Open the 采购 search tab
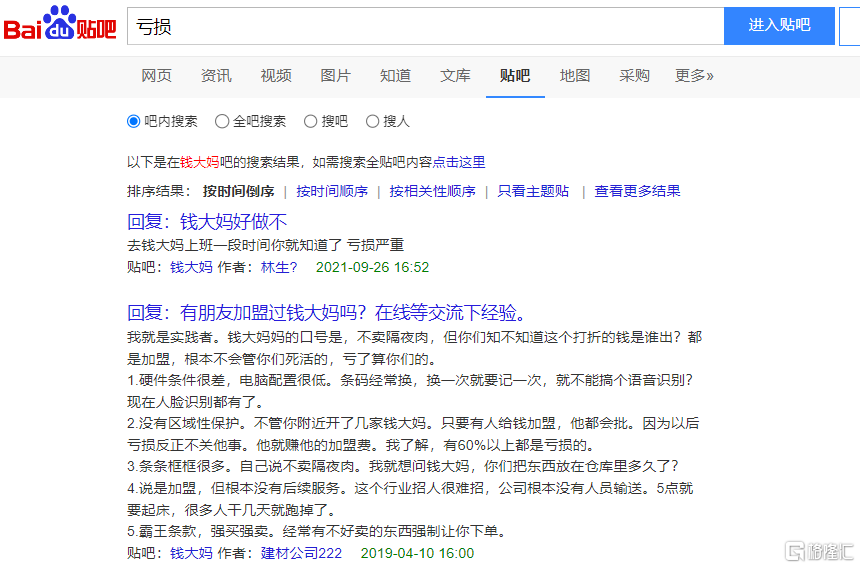 (635, 76)
